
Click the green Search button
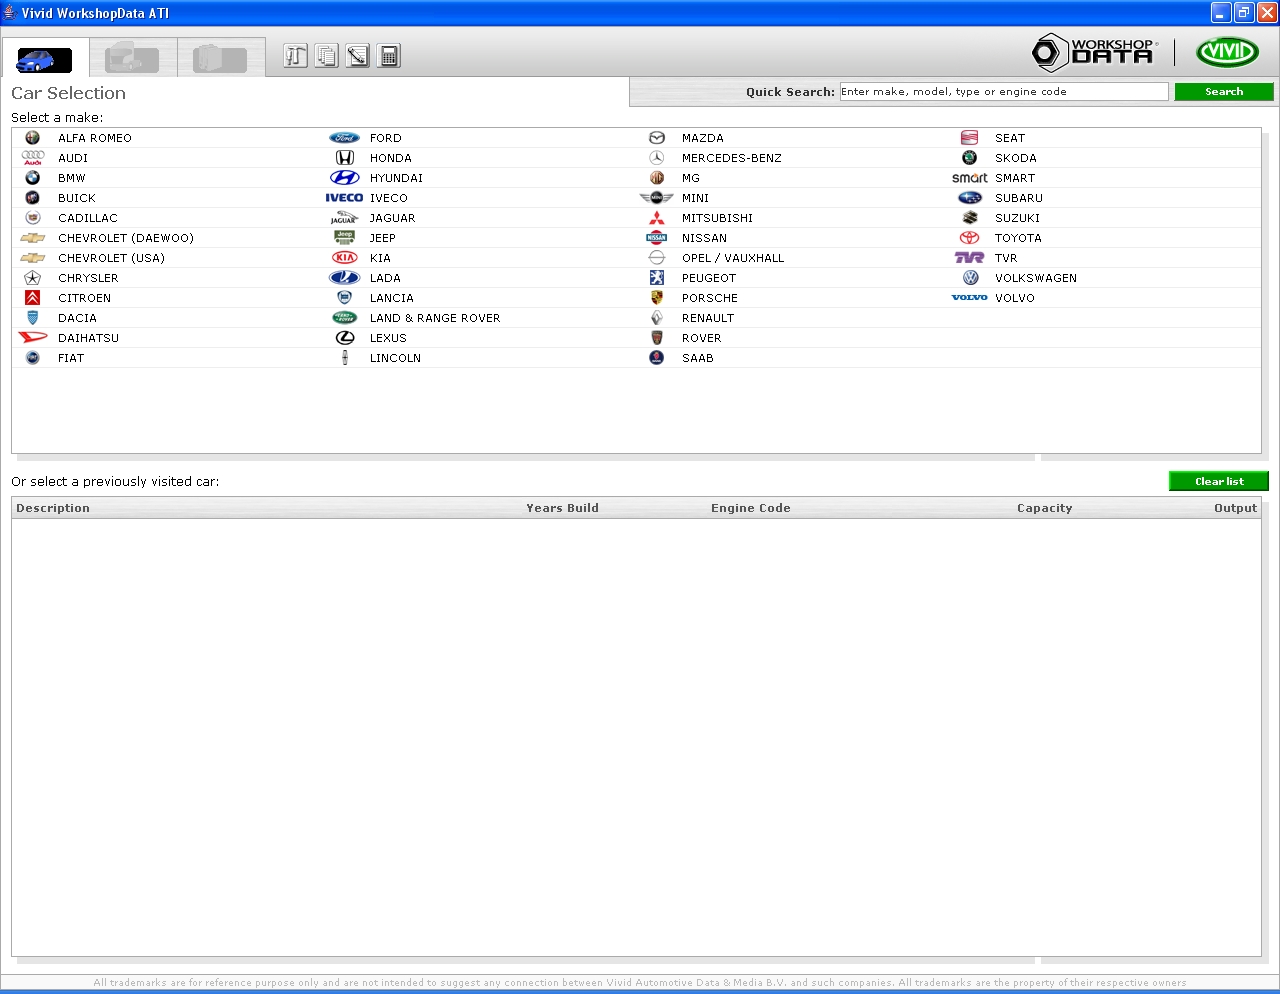pos(1224,91)
